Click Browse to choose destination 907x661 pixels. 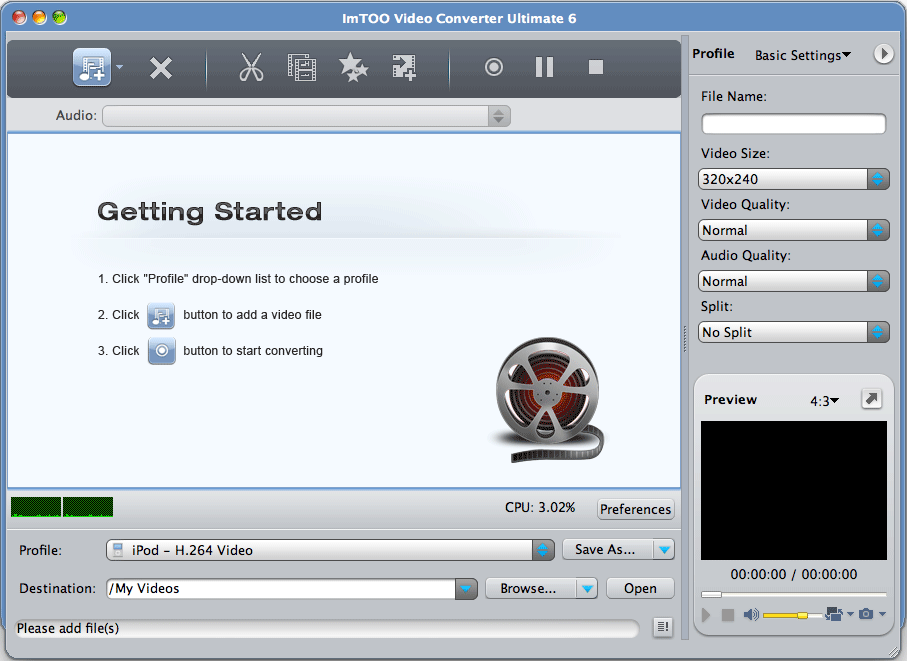pyautogui.click(x=529, y=588)
